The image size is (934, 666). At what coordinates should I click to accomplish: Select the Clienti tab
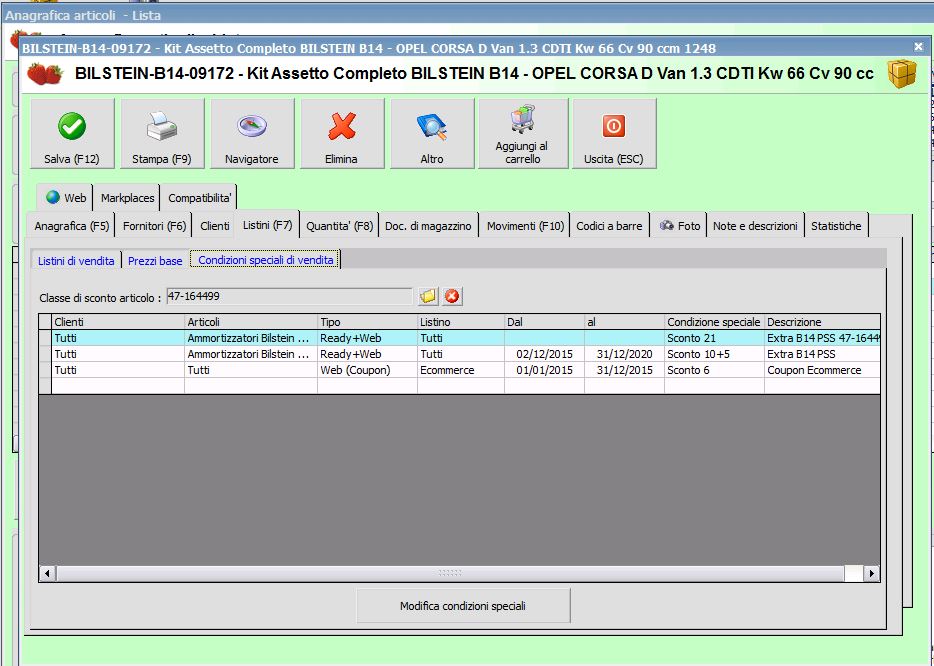214,226
